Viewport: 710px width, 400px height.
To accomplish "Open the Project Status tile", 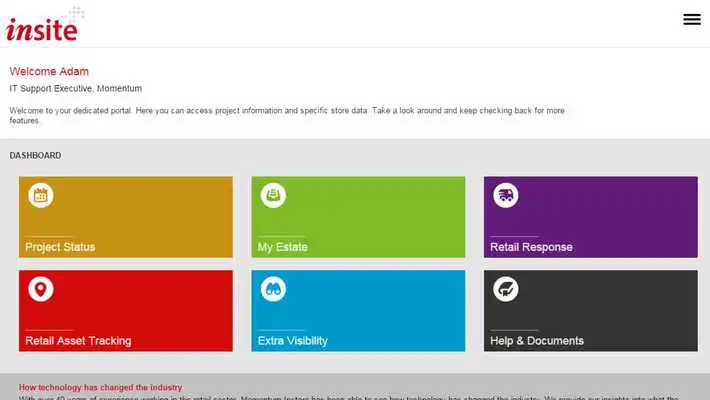I will point(126,217).
